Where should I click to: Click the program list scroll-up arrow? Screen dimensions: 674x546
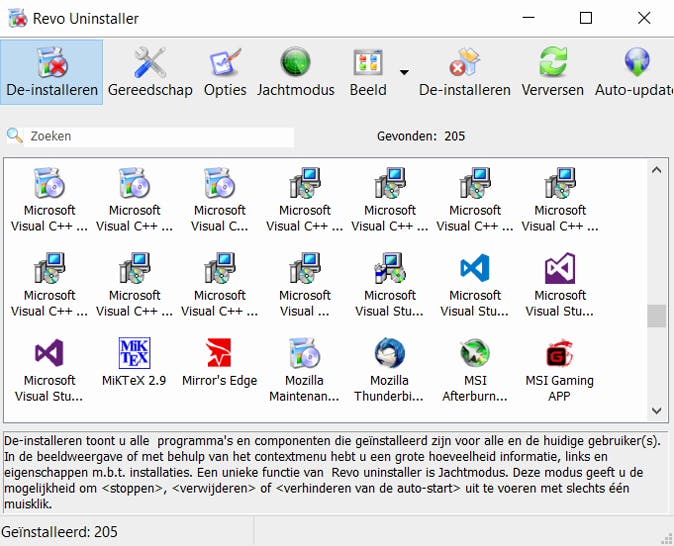656,170
